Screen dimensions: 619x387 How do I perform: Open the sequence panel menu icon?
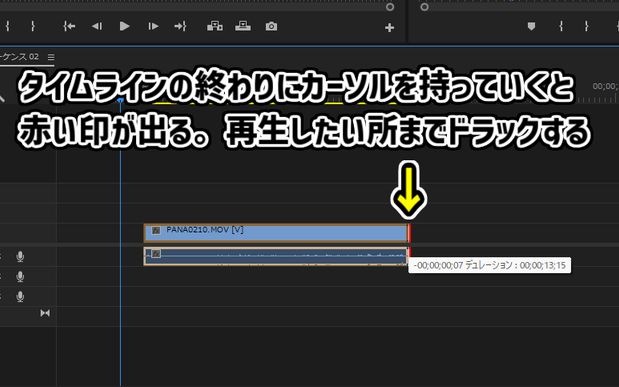pyautogui.click(x=51, y=57)
